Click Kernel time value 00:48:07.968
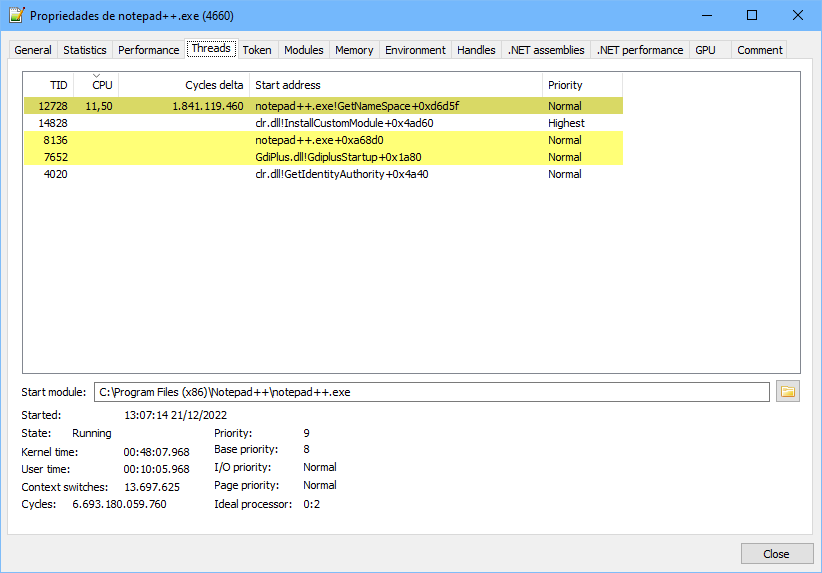 [x=156, y=452]
